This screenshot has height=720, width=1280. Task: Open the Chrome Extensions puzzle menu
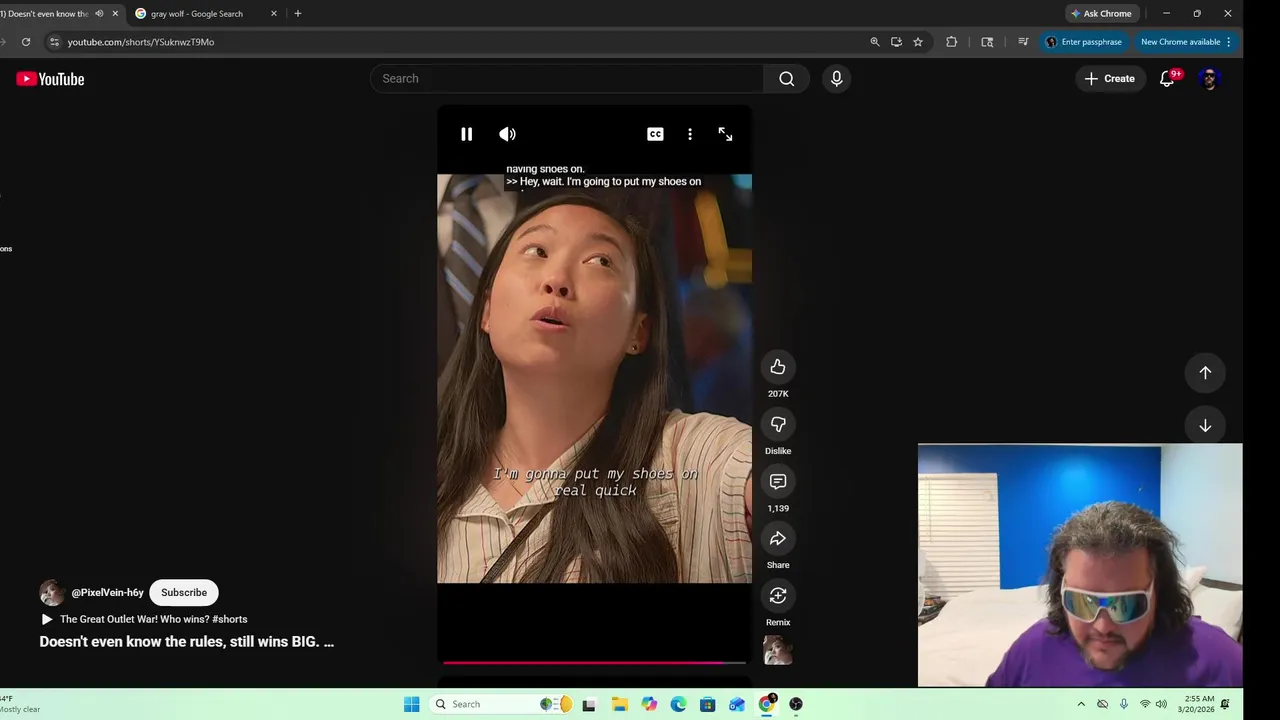pyautogui.click(x=951, y=42)
